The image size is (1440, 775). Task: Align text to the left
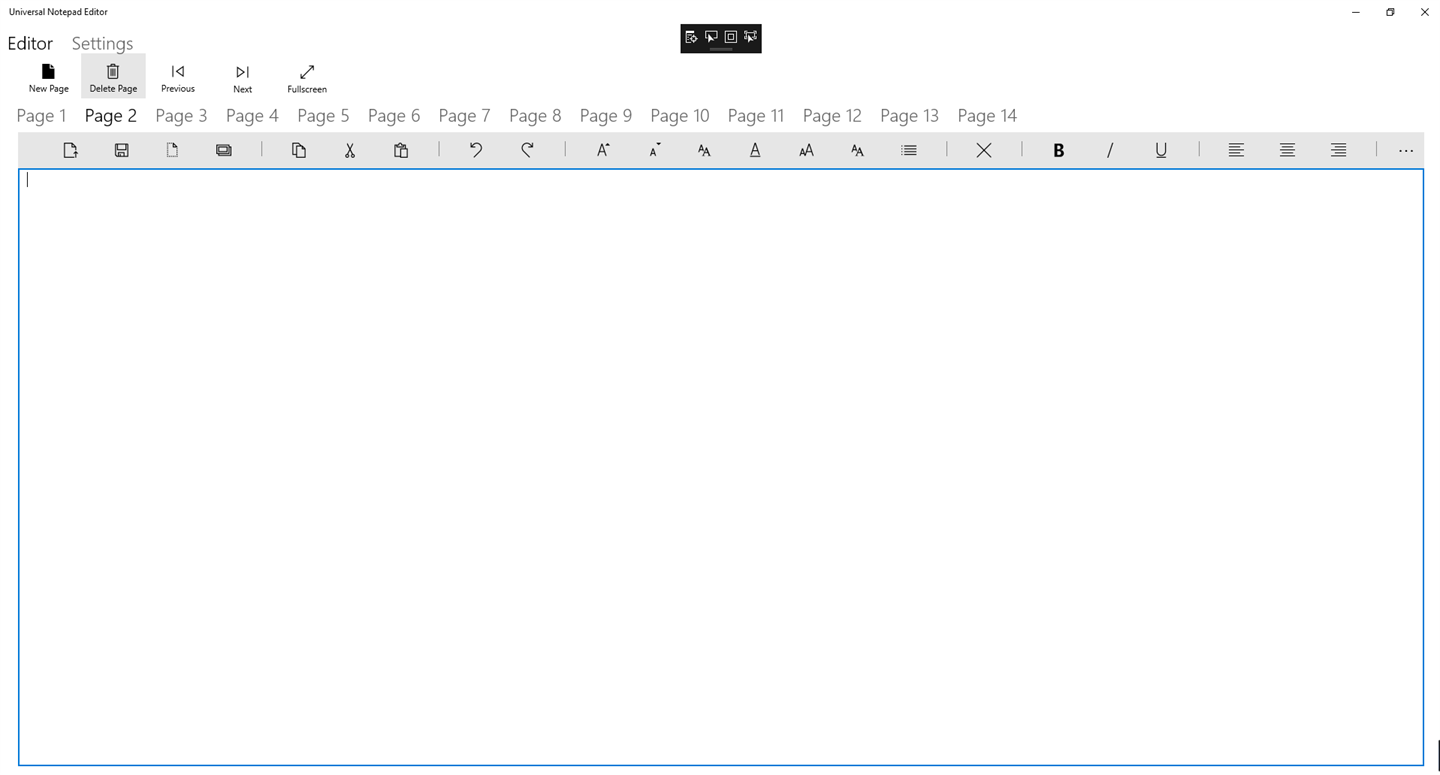point(1236,150)
